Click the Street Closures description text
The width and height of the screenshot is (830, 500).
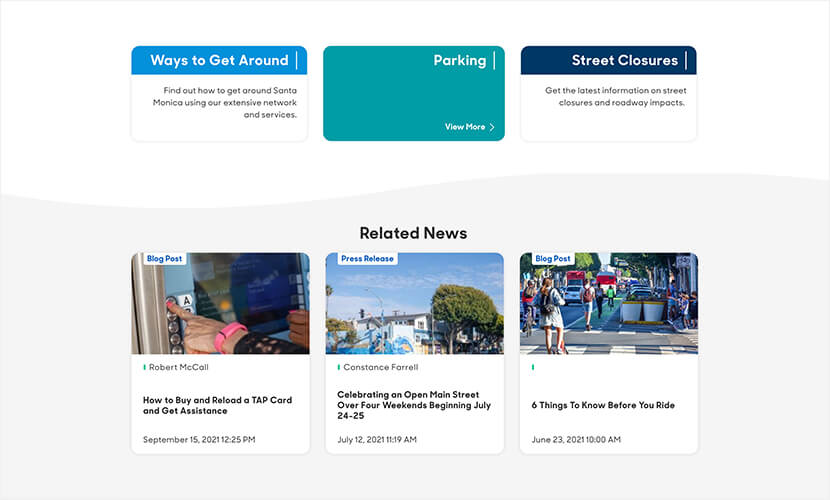616,97
